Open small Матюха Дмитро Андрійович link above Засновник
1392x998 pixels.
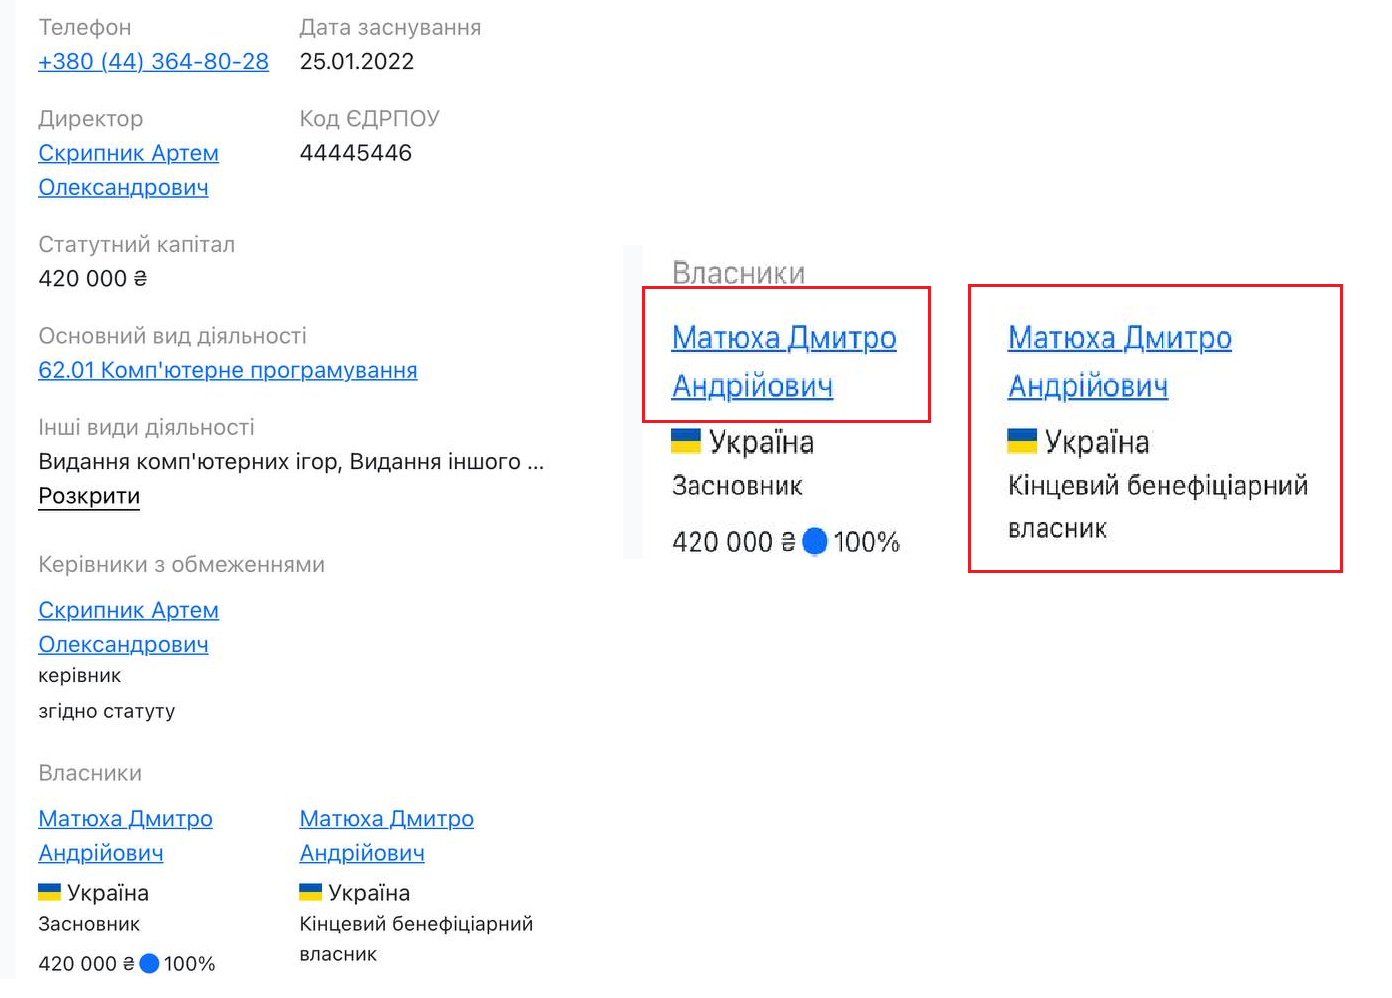click(x=125, y=836)
